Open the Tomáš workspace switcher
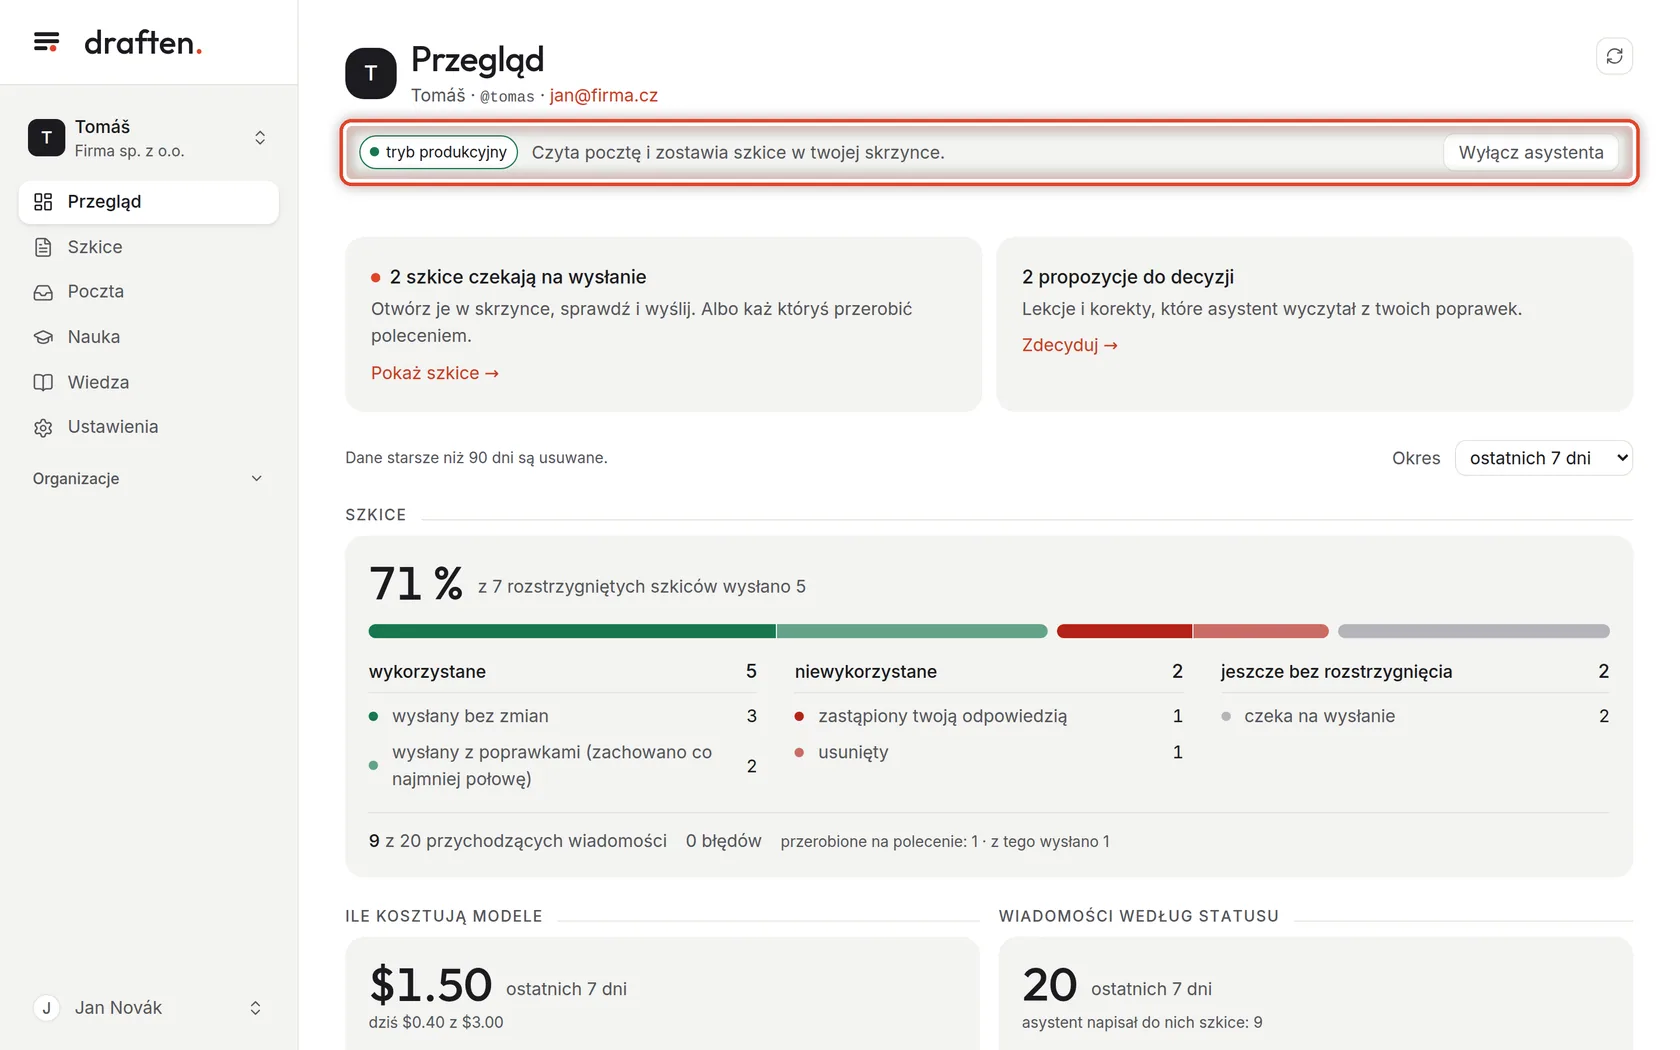 click(x=148, y=138)
